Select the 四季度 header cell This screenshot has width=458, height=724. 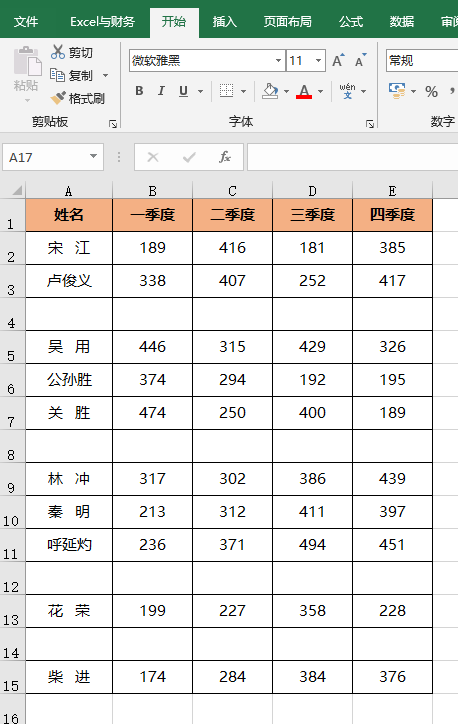pos(392,215)
